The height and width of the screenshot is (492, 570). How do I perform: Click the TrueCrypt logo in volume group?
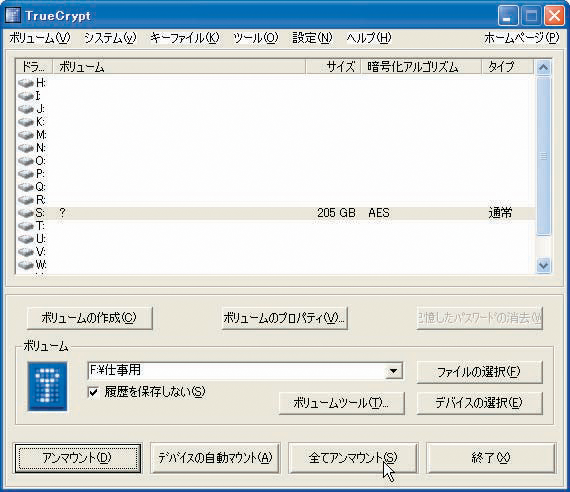[x=48, y=386]
